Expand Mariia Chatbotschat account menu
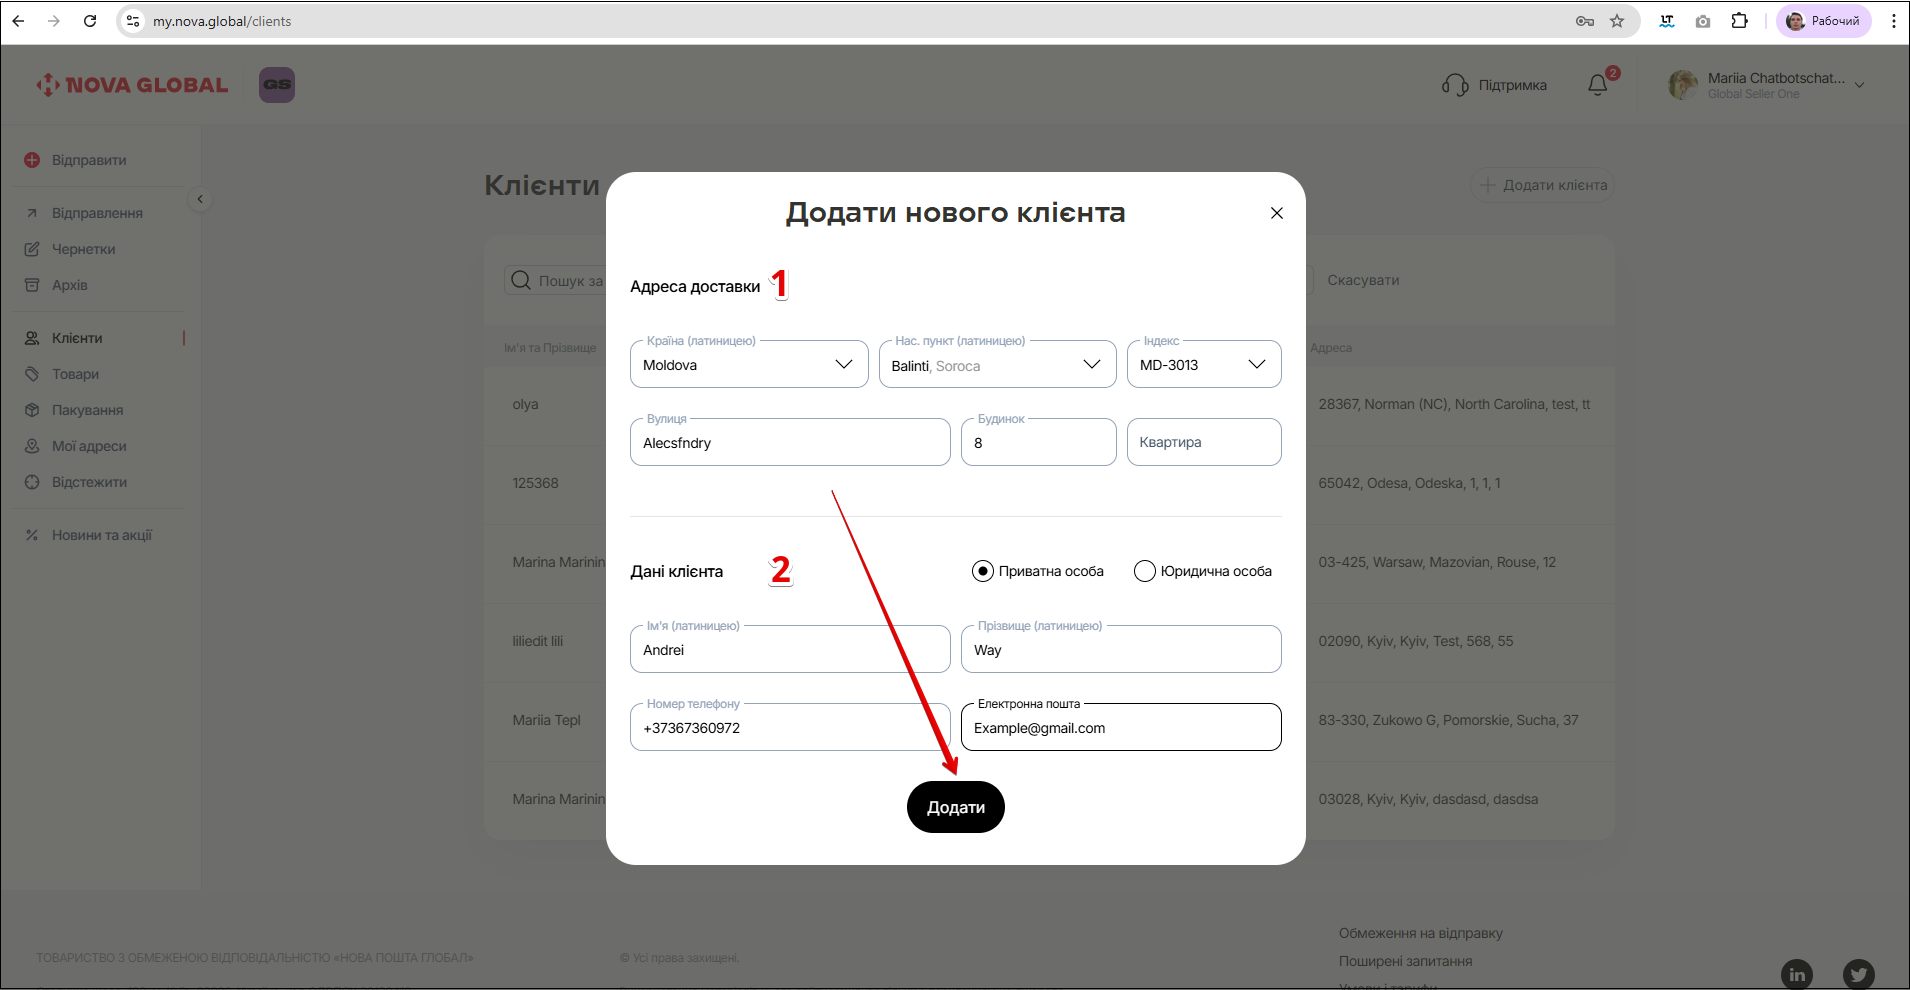This screenshot has width=1910, height=990. 1860,85
